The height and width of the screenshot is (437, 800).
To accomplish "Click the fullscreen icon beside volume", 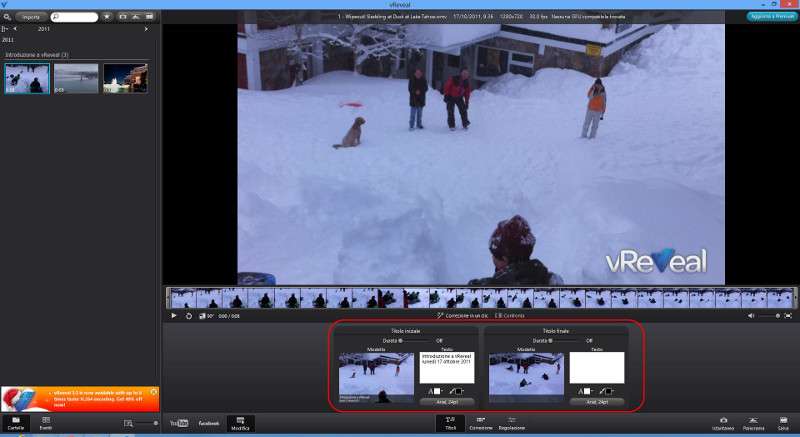I will click(788, 315).
